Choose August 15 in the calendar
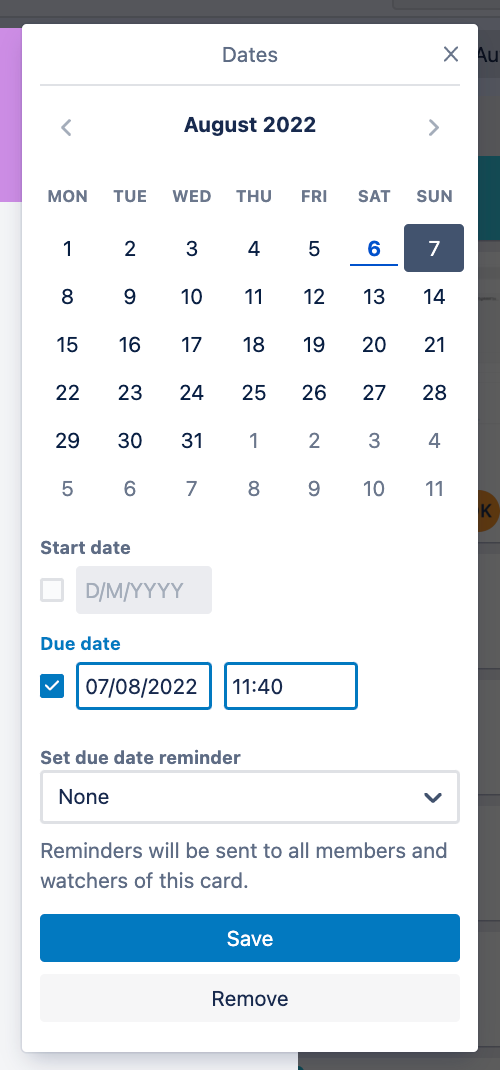 coord(67,345)
